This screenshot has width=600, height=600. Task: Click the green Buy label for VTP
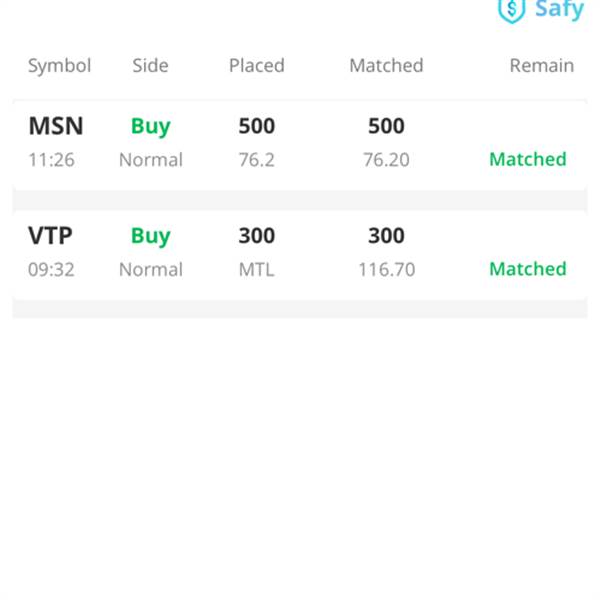(151, 236)
